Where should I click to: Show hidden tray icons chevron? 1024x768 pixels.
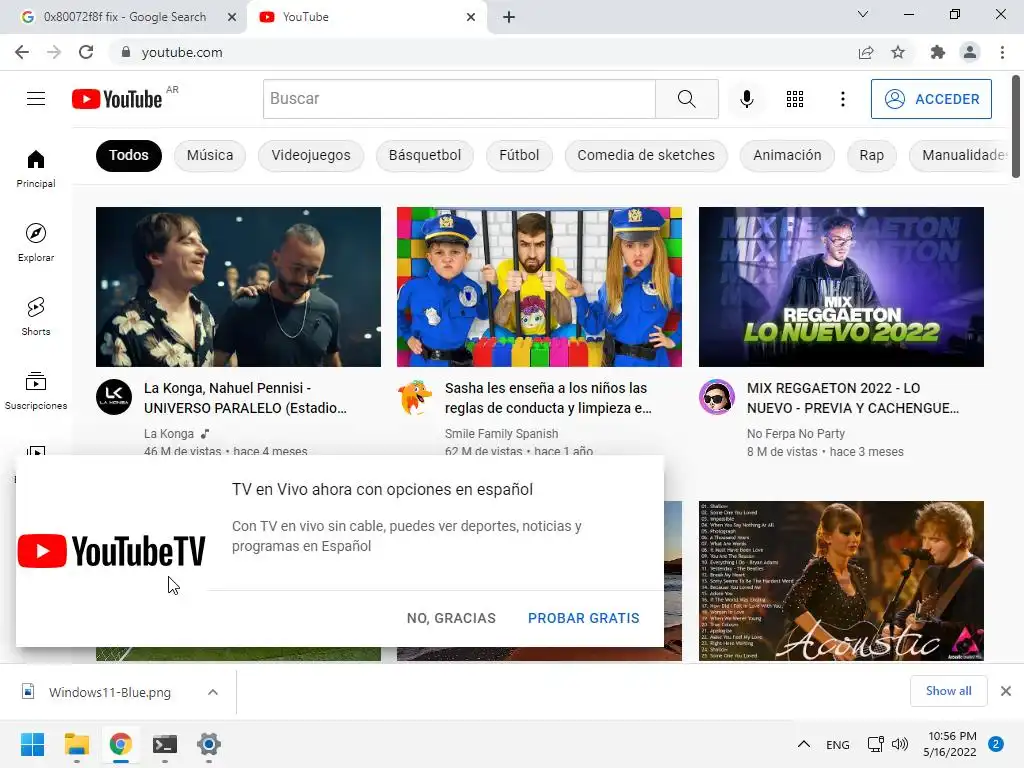(804, 744)
